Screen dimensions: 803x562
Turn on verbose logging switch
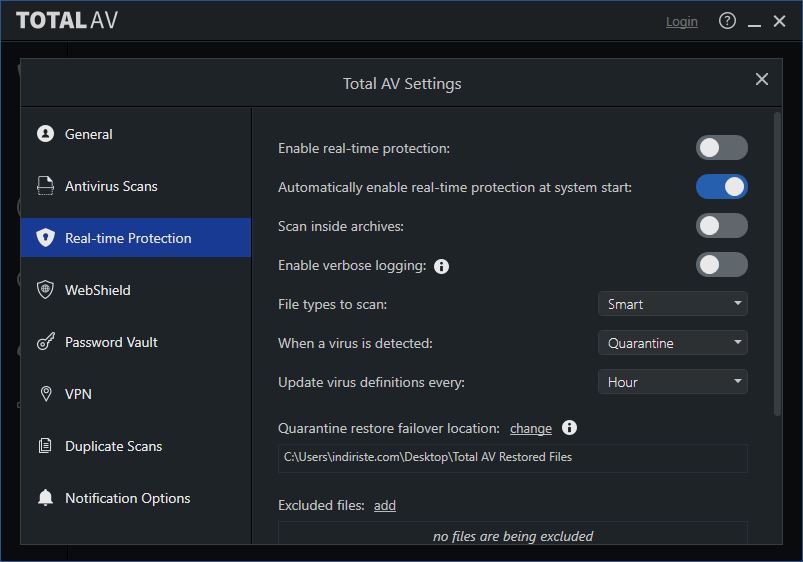[722, 265]
